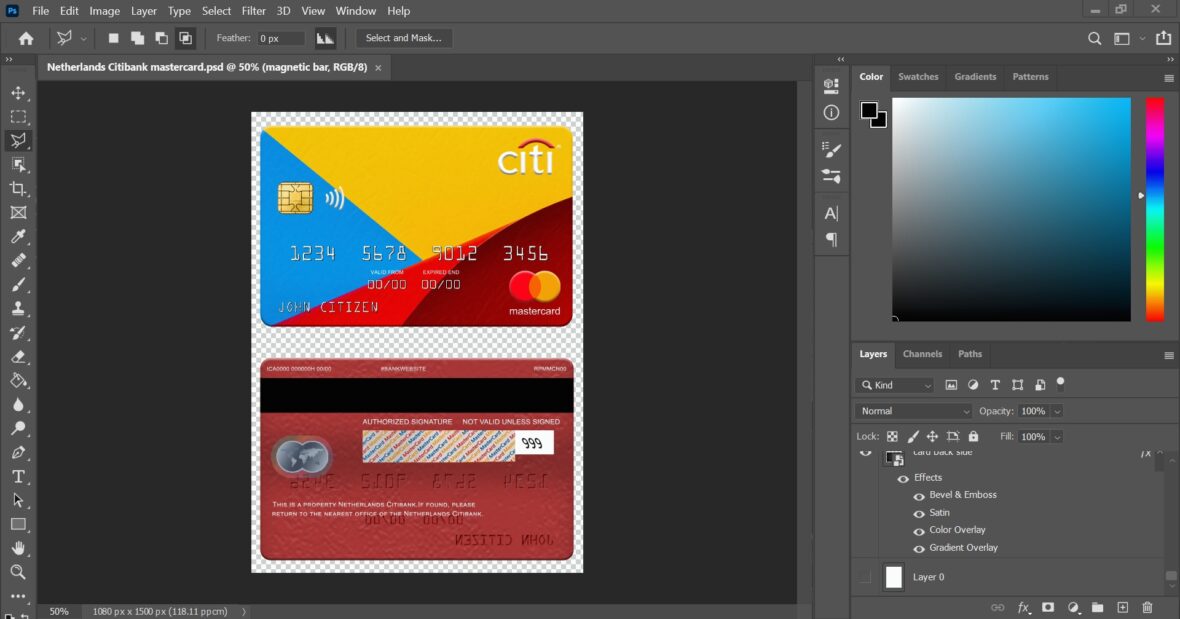
Task: Select the Path Selection tool
Action: coord(18,500)
